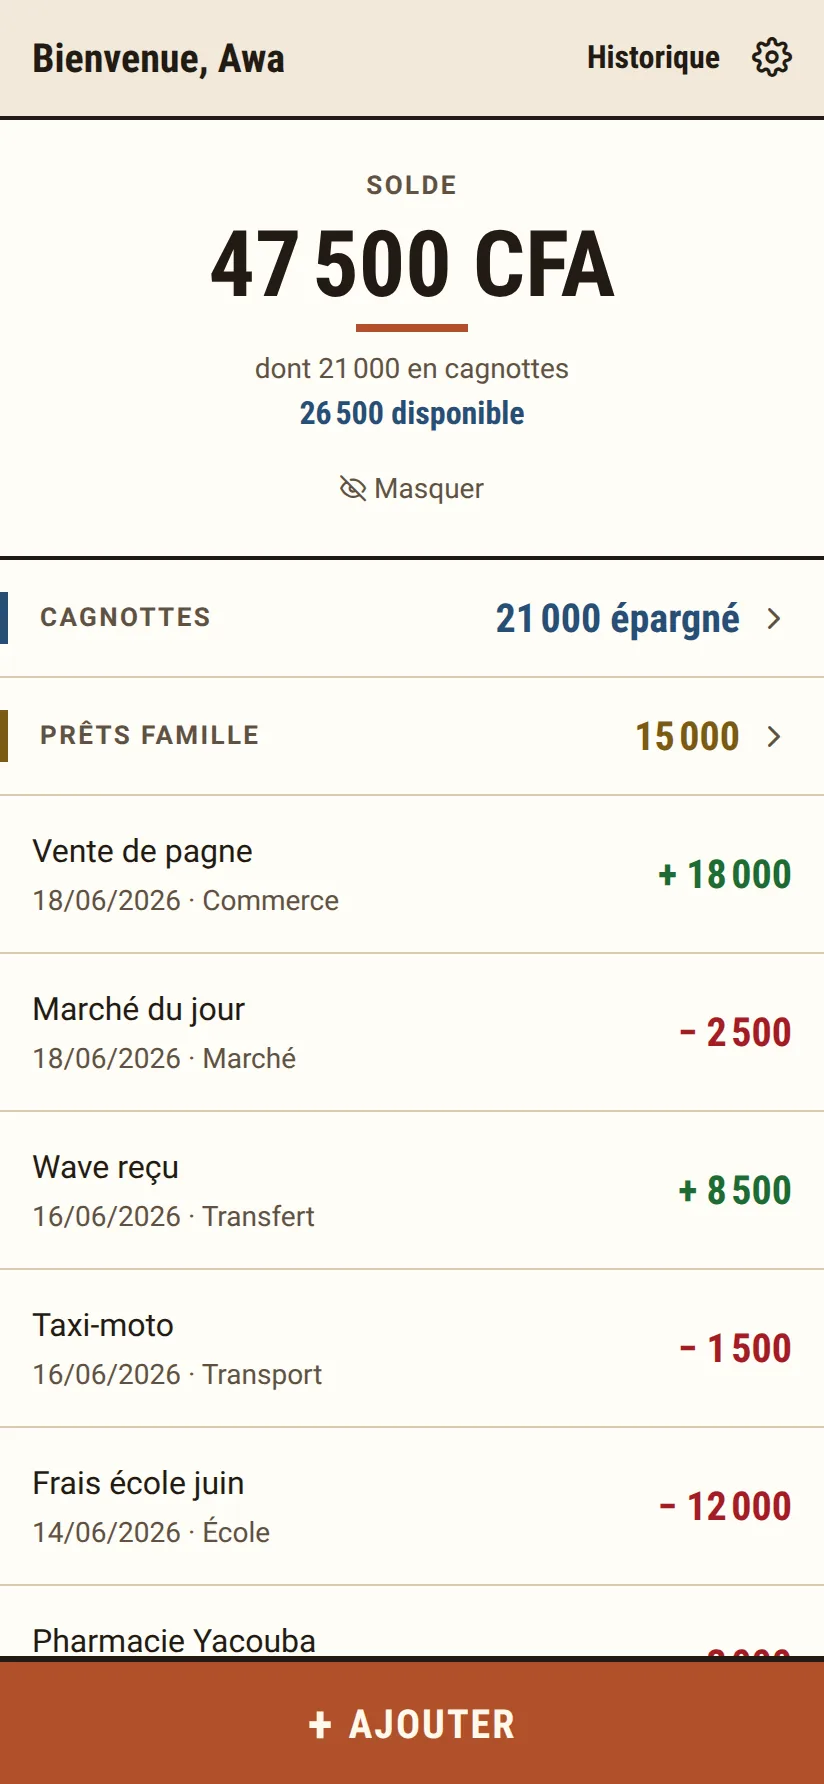This screenshot has width=824, height=1784.
Task: Open the Cagnottes section row
Action: pyautogui.click(x=412, y=618)
